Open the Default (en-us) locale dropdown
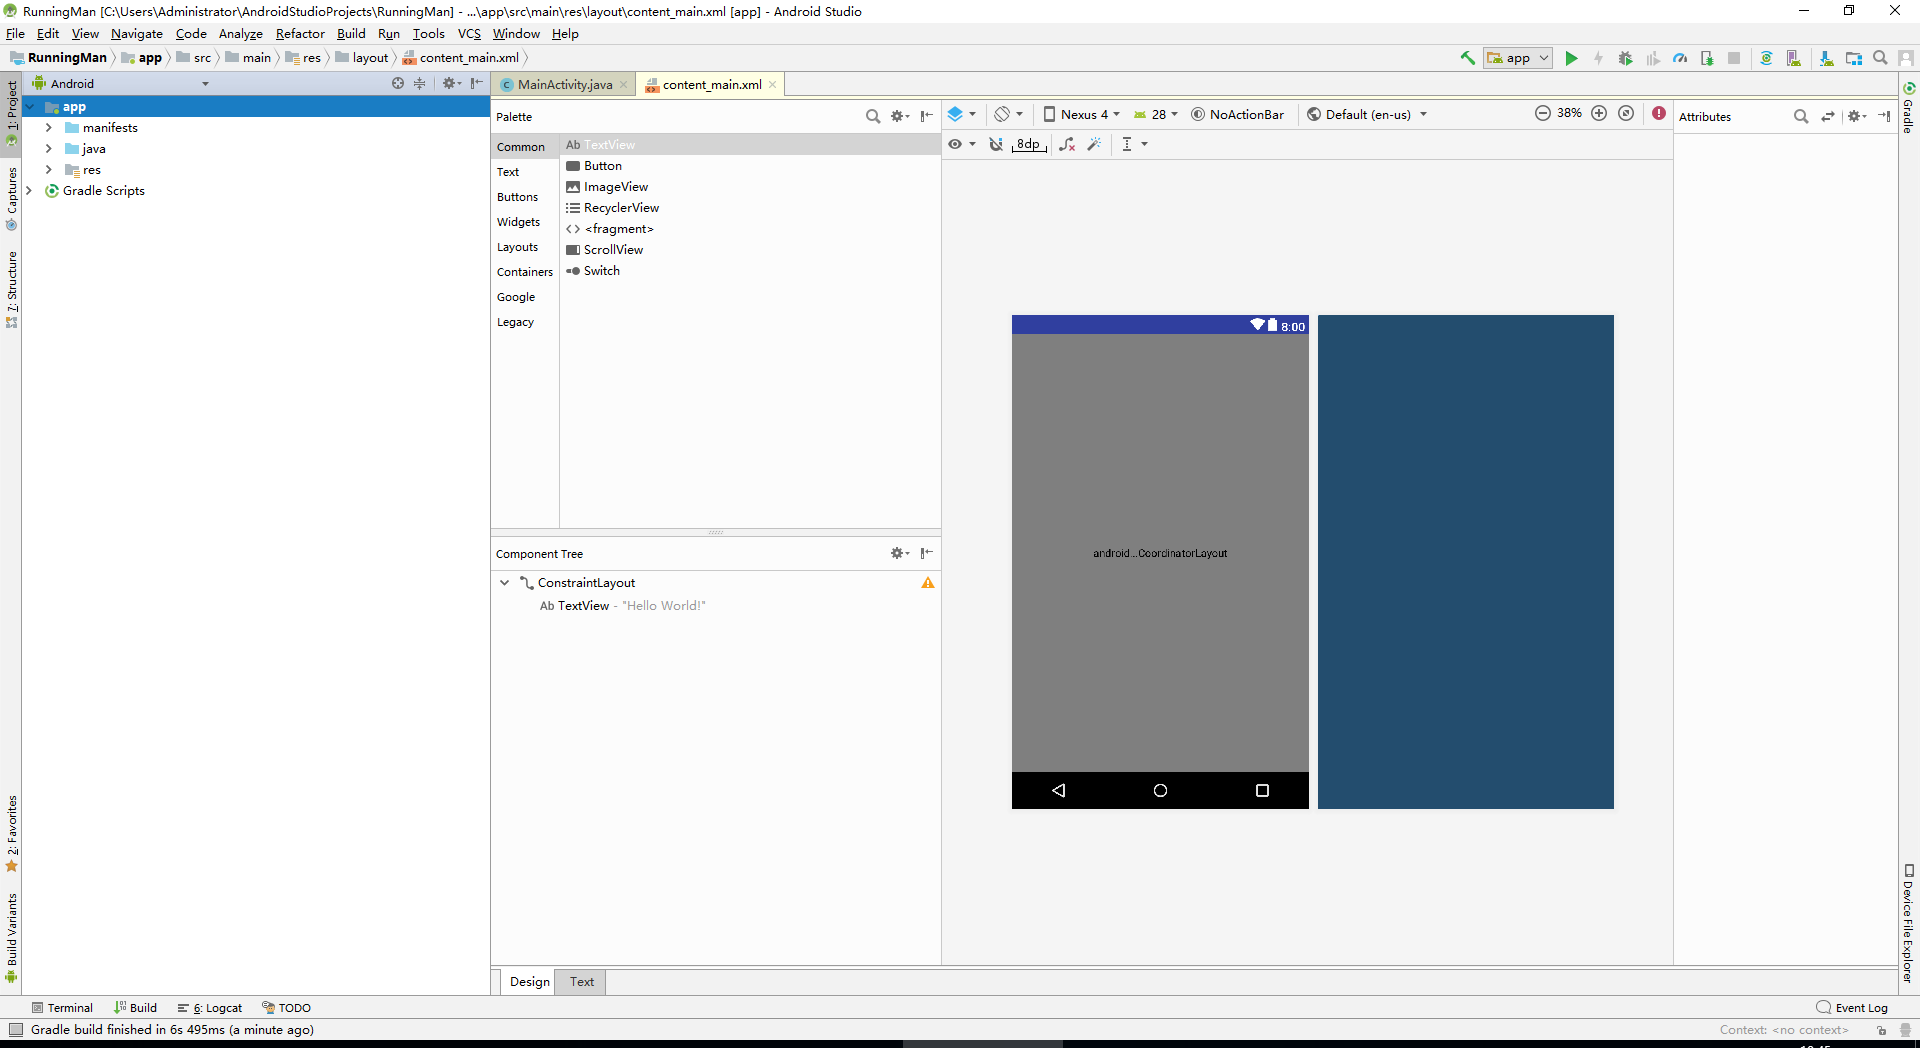Viewport: 1920px width, 1048px height. click(x=1367, y=114)
